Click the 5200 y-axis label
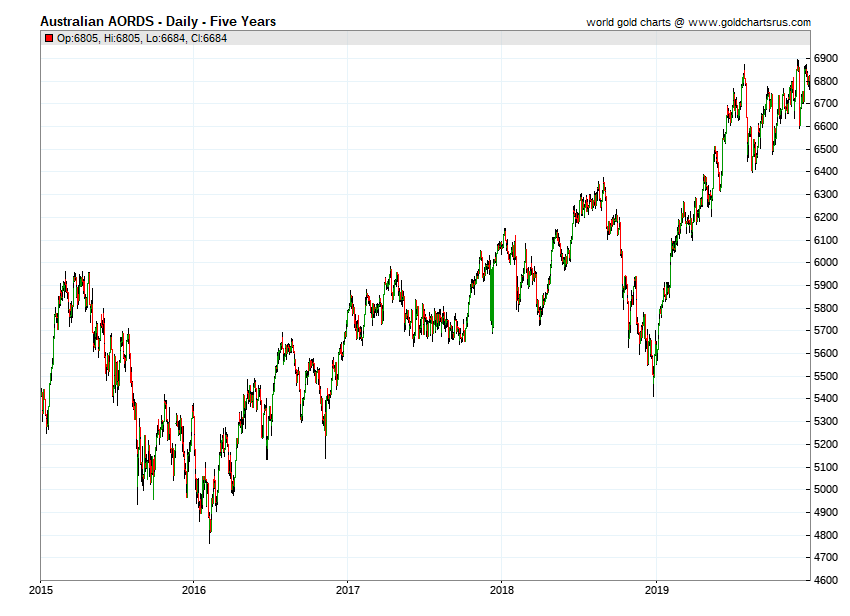 coord(825,444)
